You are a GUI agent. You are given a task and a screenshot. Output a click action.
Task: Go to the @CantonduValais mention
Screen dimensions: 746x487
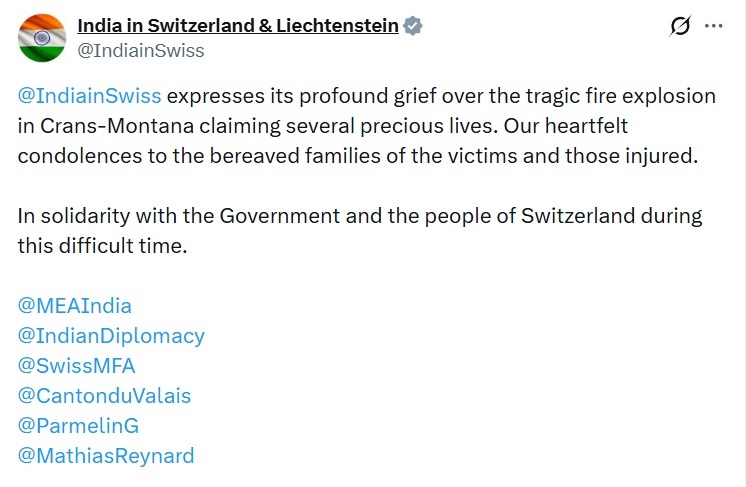pos(104,395)
